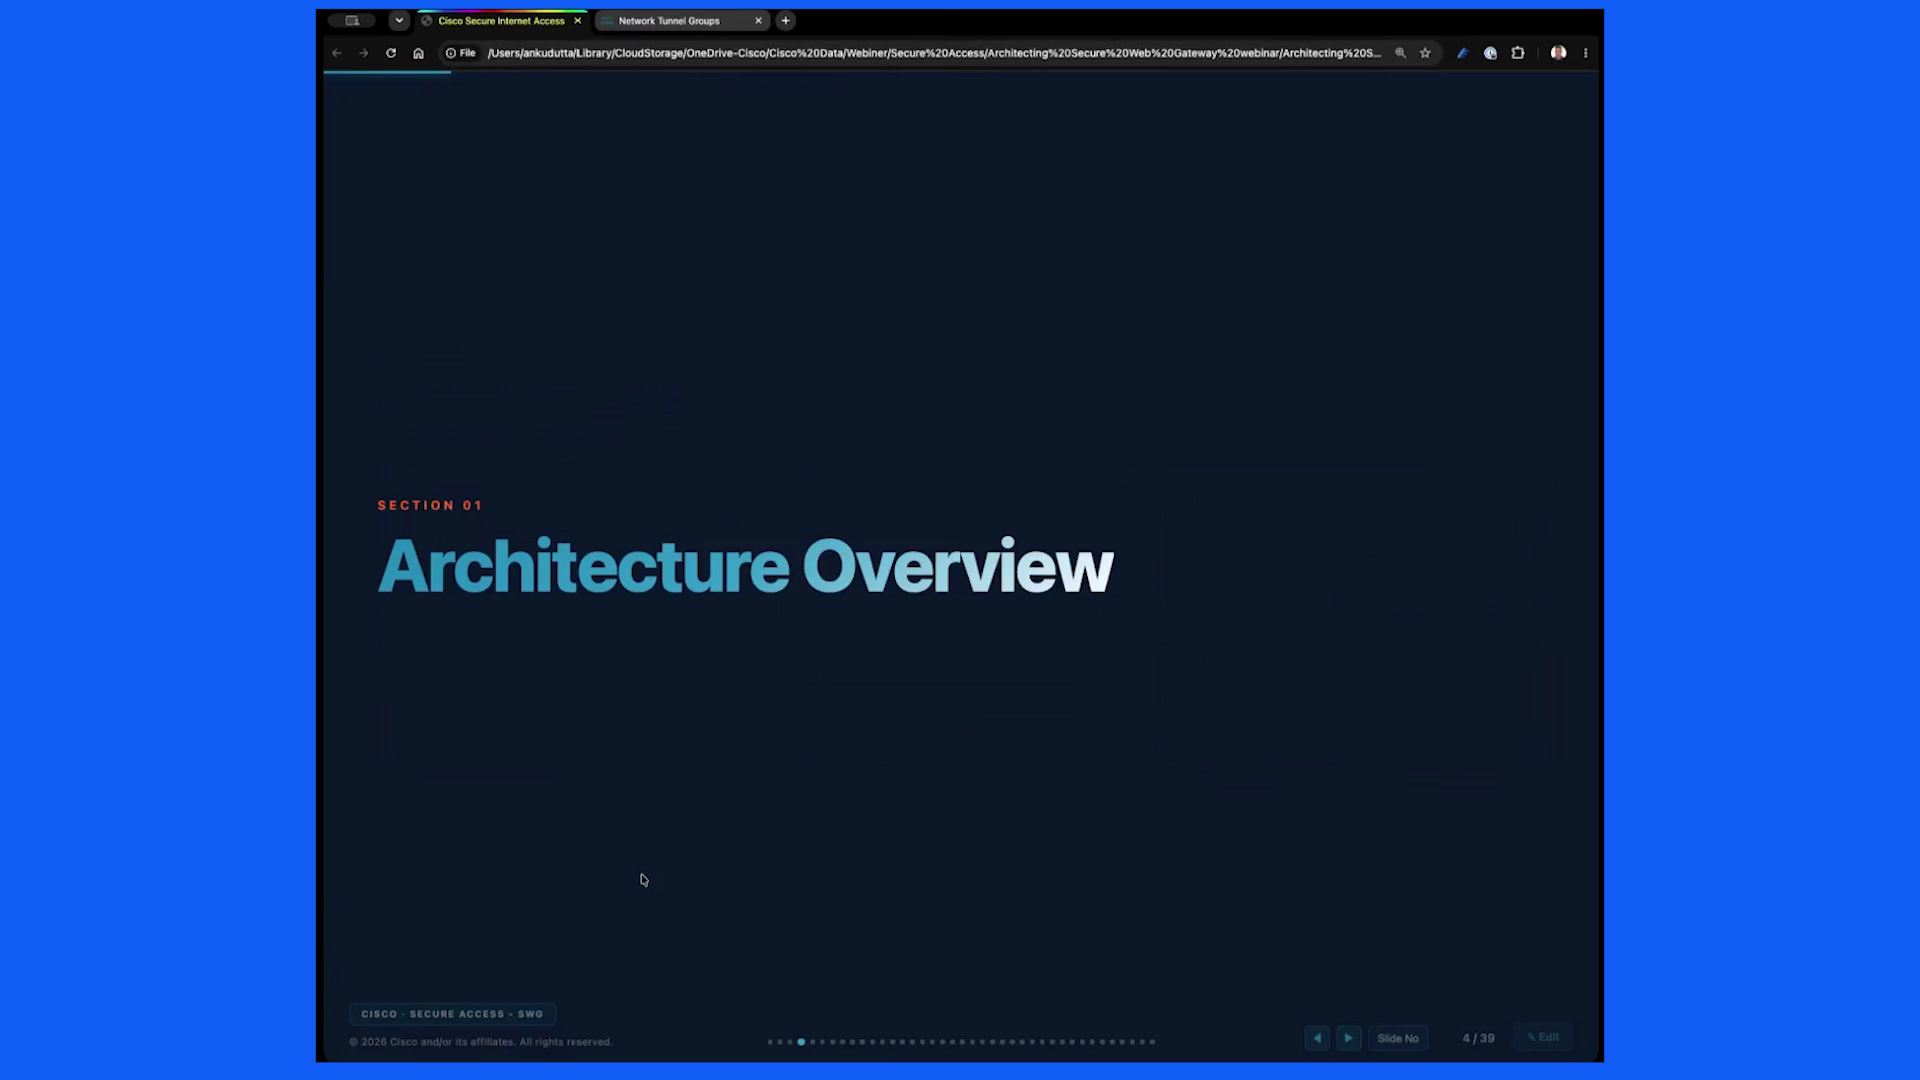Click the CISCO · SECURE ACCESS · SWG badge

(x=452, y=1014)
